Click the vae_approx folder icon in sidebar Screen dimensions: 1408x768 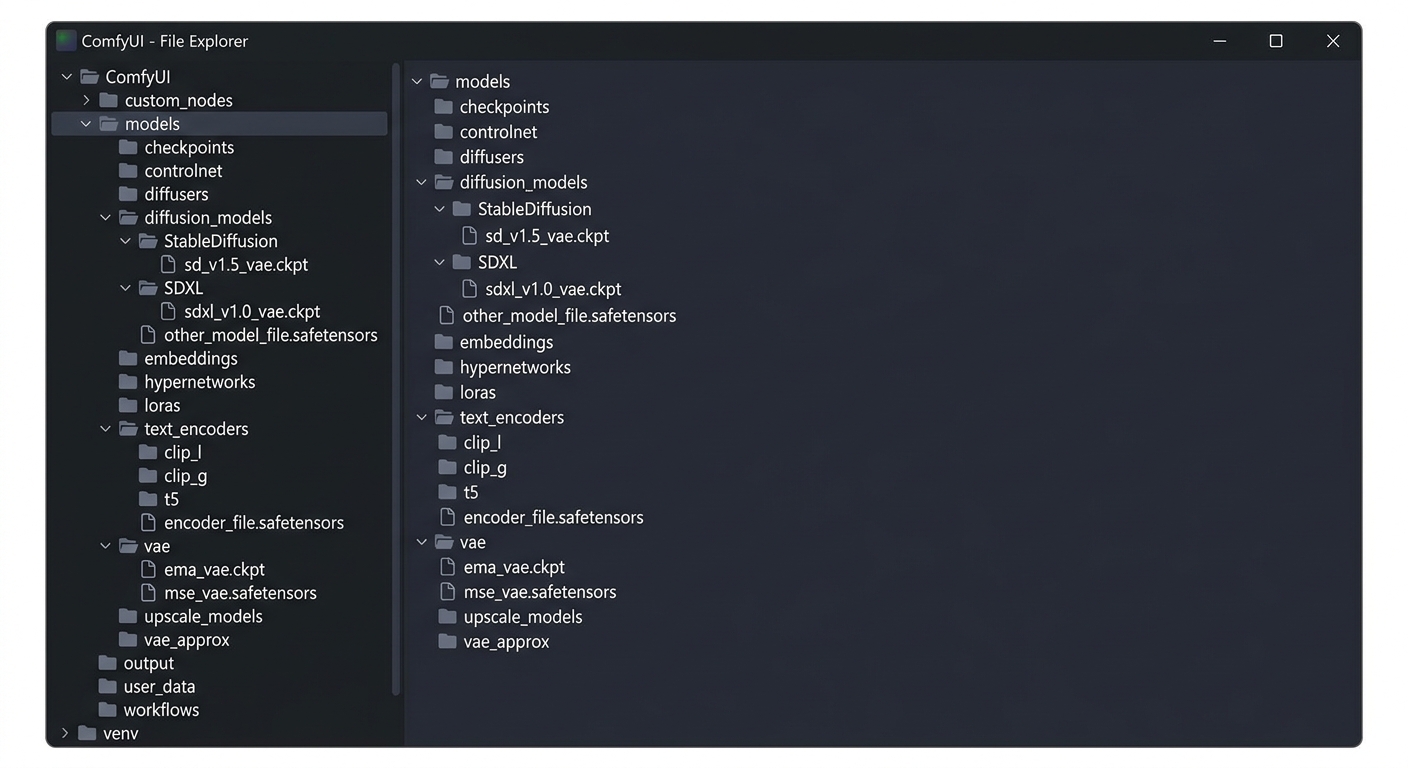coord(128,640)
